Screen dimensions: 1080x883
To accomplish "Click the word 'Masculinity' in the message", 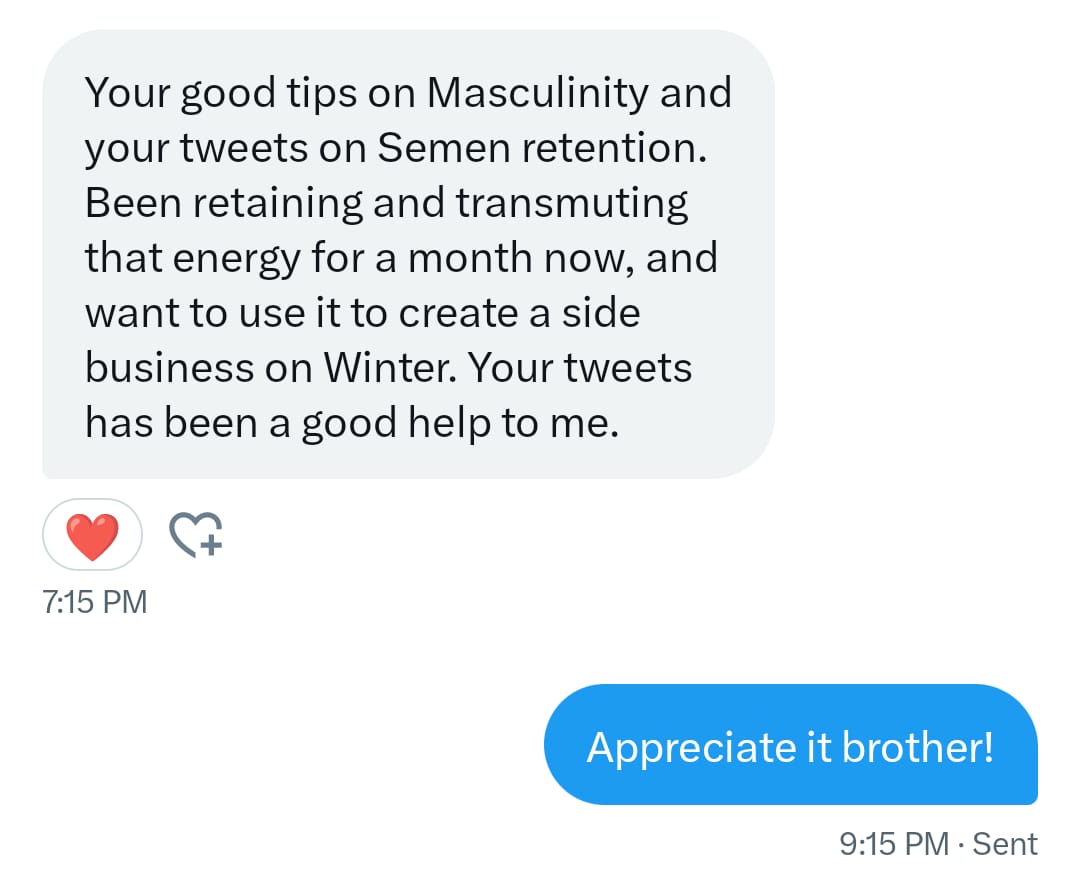I will [x=537, y=94].
